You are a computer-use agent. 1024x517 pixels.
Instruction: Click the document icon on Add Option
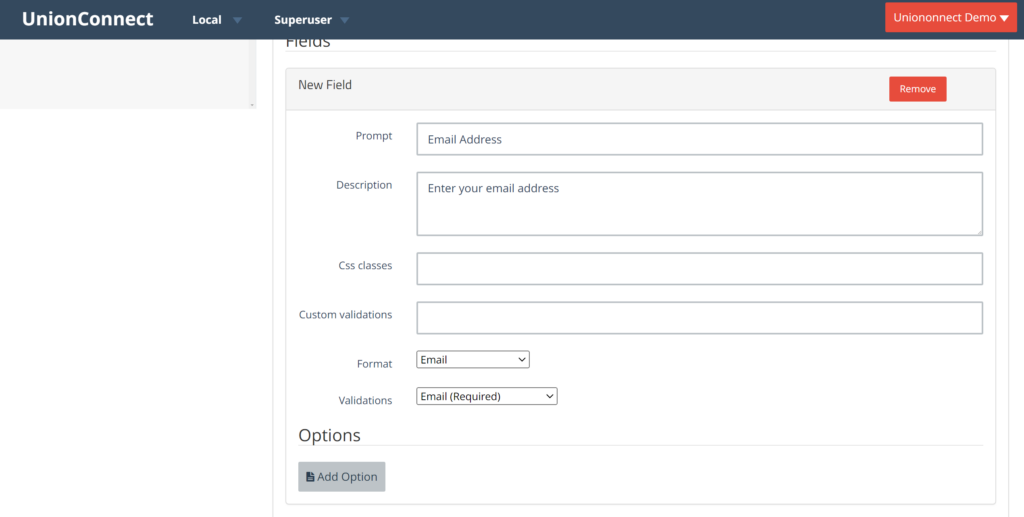point(310,477)
